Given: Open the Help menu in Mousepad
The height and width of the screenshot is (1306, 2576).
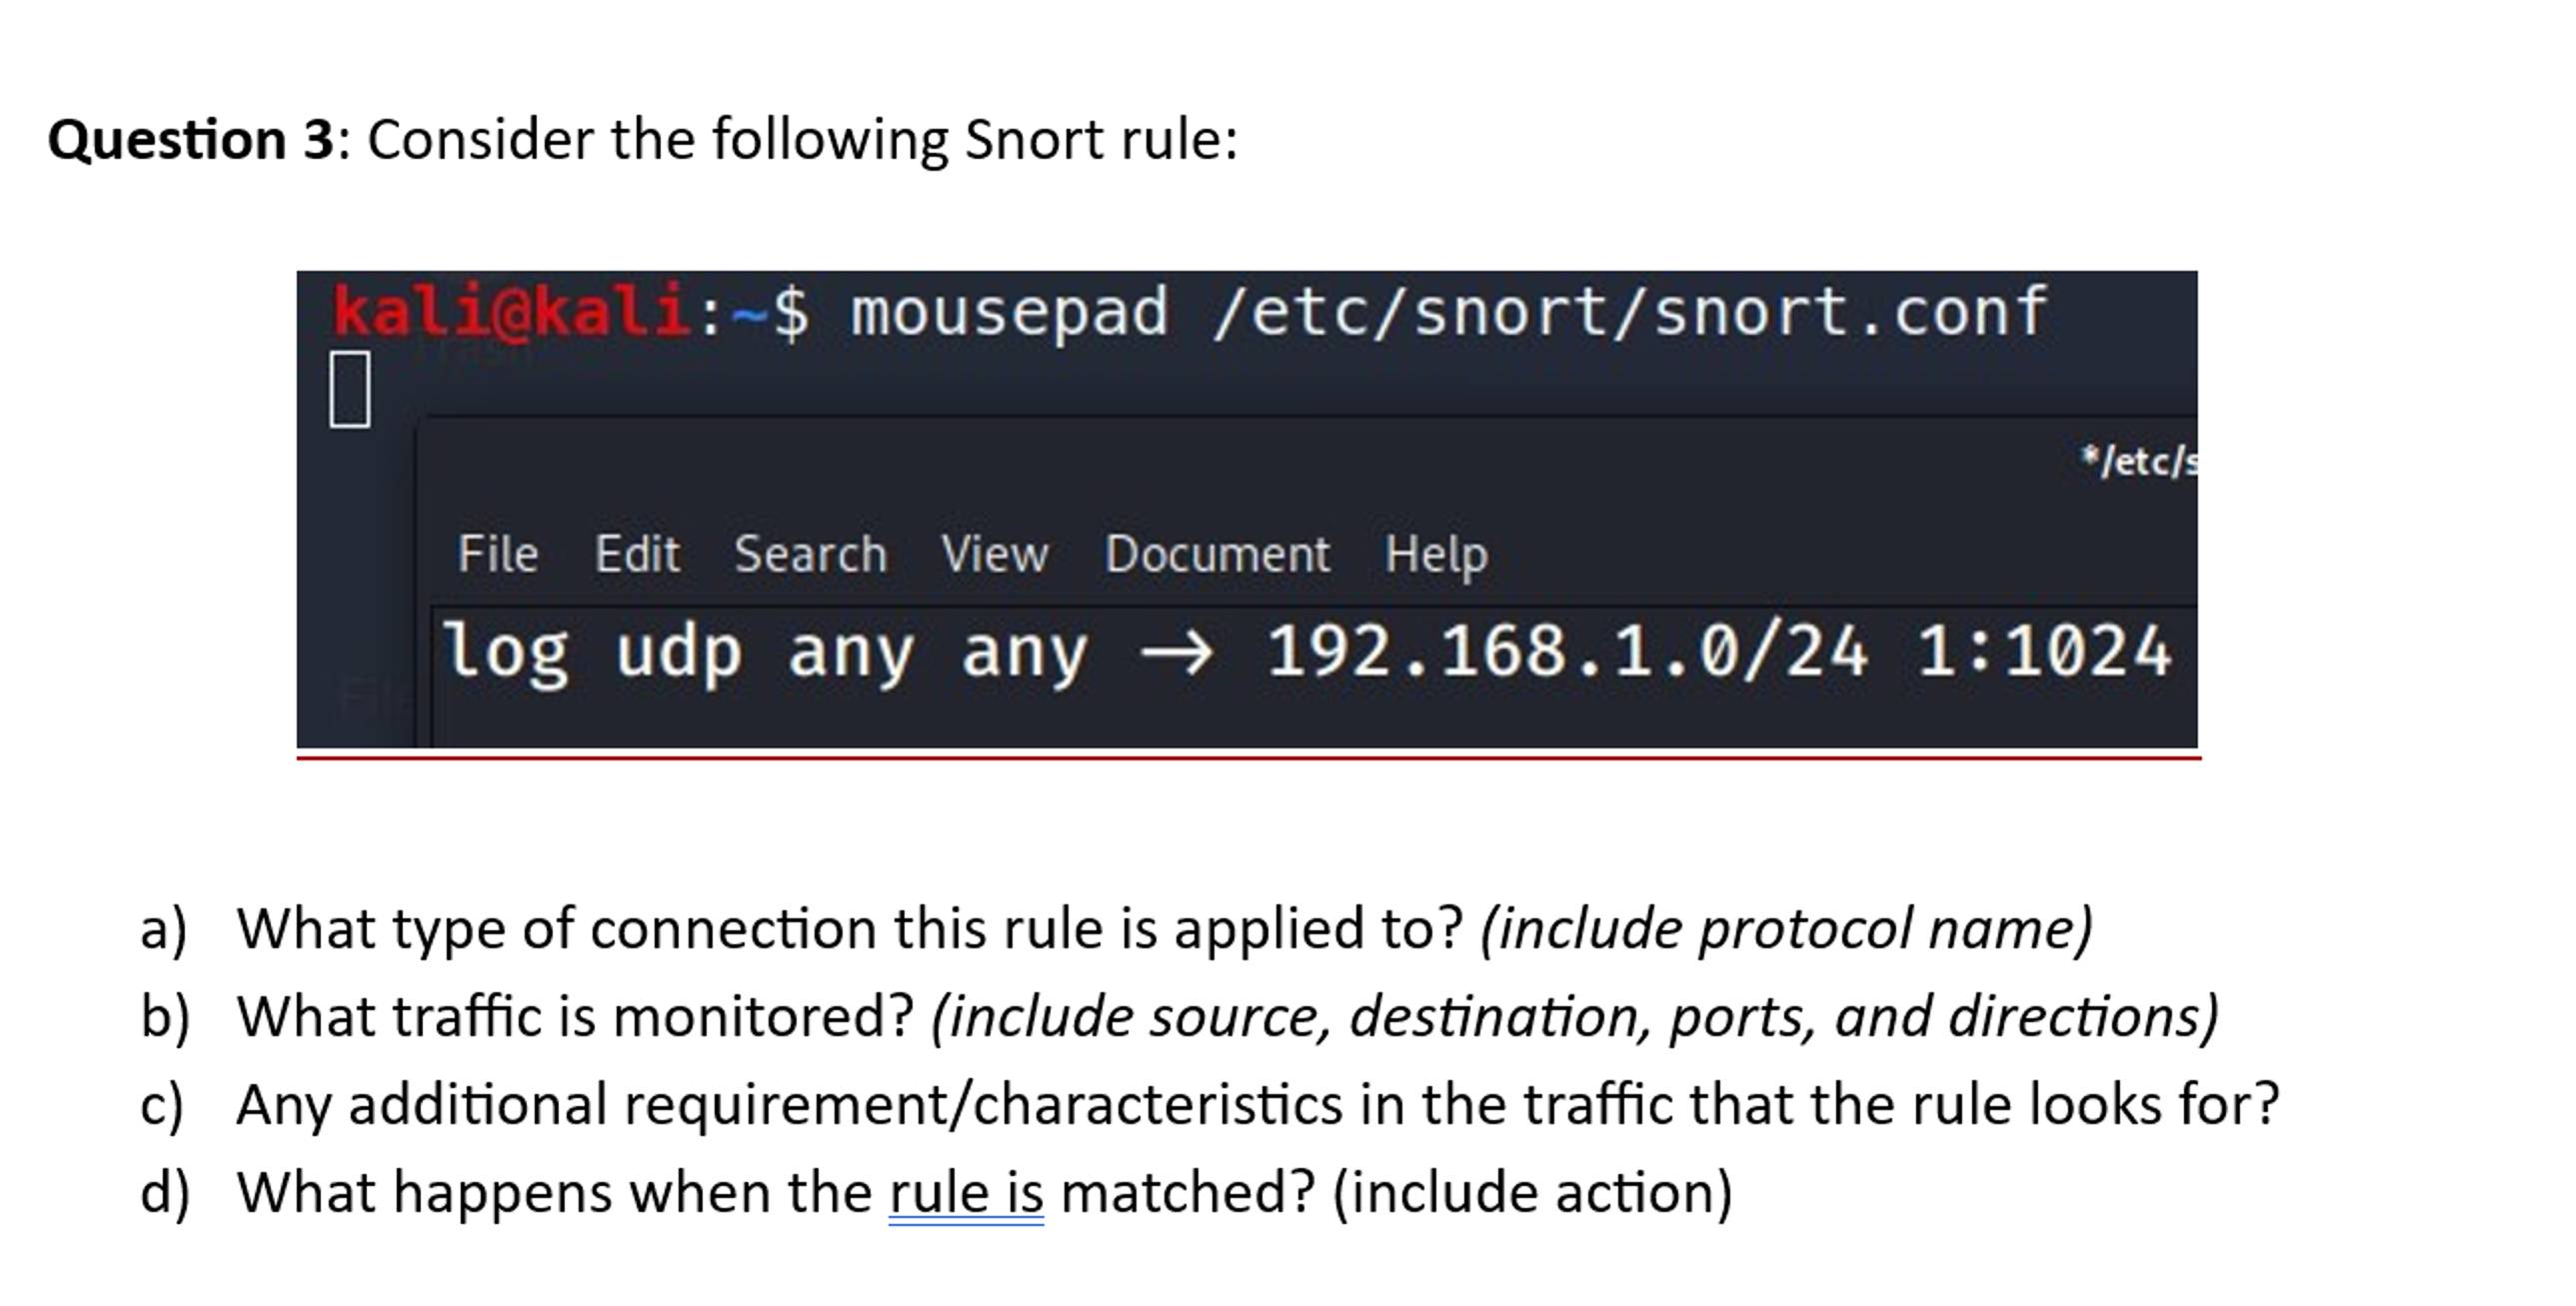Looking at the screenshot, I should [1436, 553].
